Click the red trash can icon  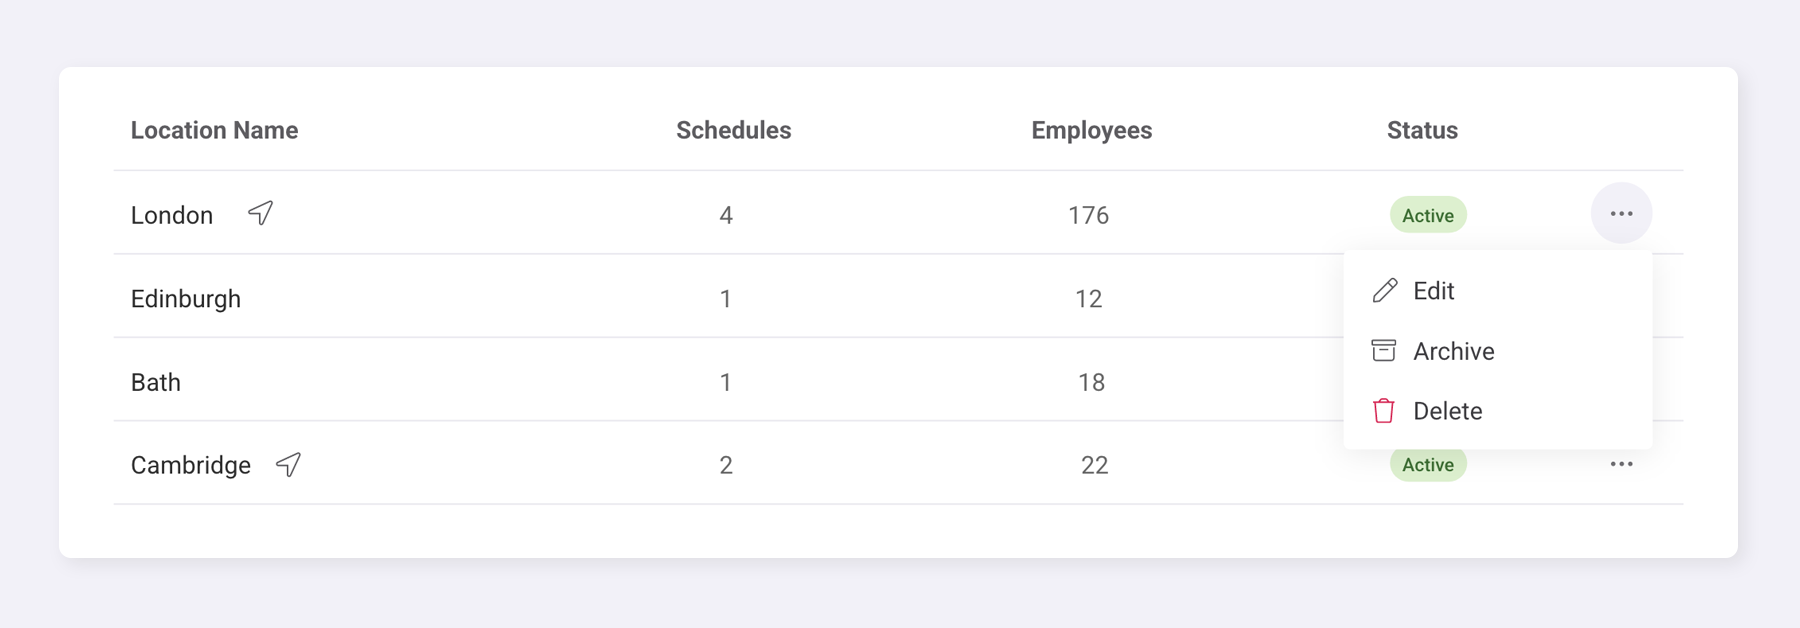(1384, 411)
